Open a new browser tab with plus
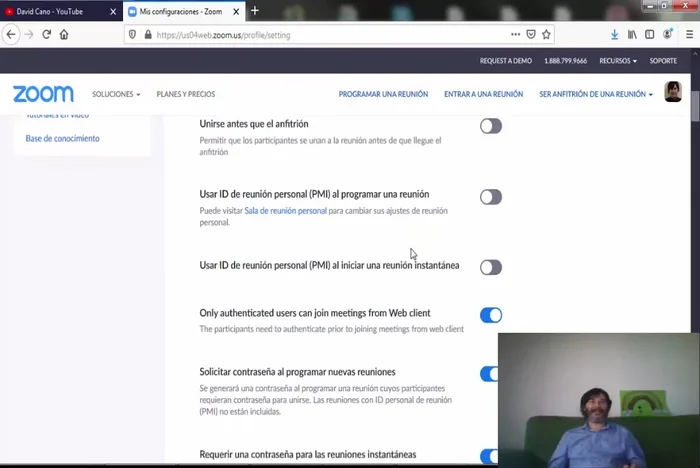 255,11
